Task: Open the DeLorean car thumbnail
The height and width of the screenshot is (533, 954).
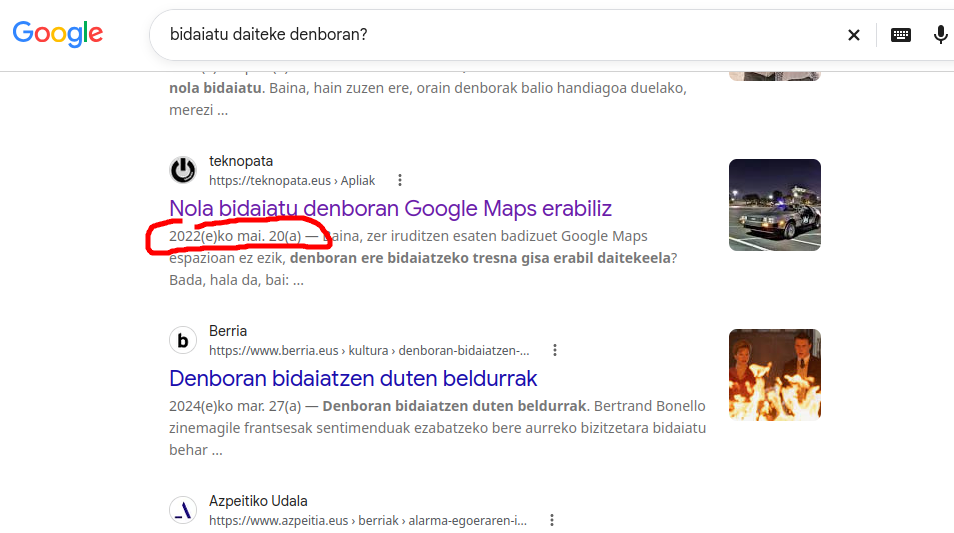Action: [775, 205]
